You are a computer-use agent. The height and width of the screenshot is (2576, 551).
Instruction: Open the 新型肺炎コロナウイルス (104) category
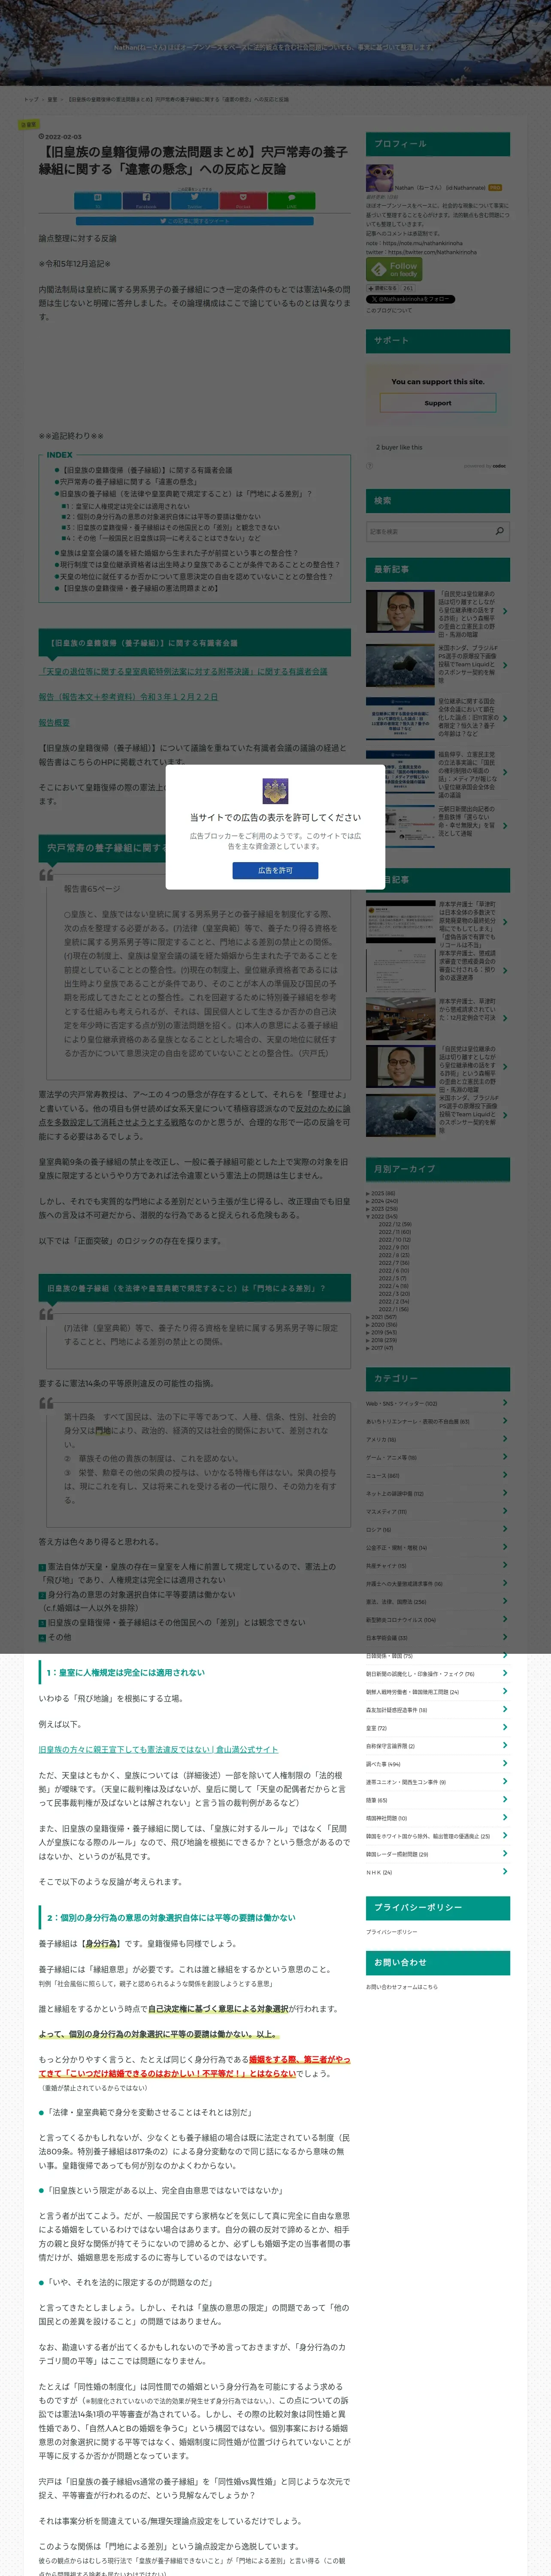pyautogui.click(x=400, y=1619)
